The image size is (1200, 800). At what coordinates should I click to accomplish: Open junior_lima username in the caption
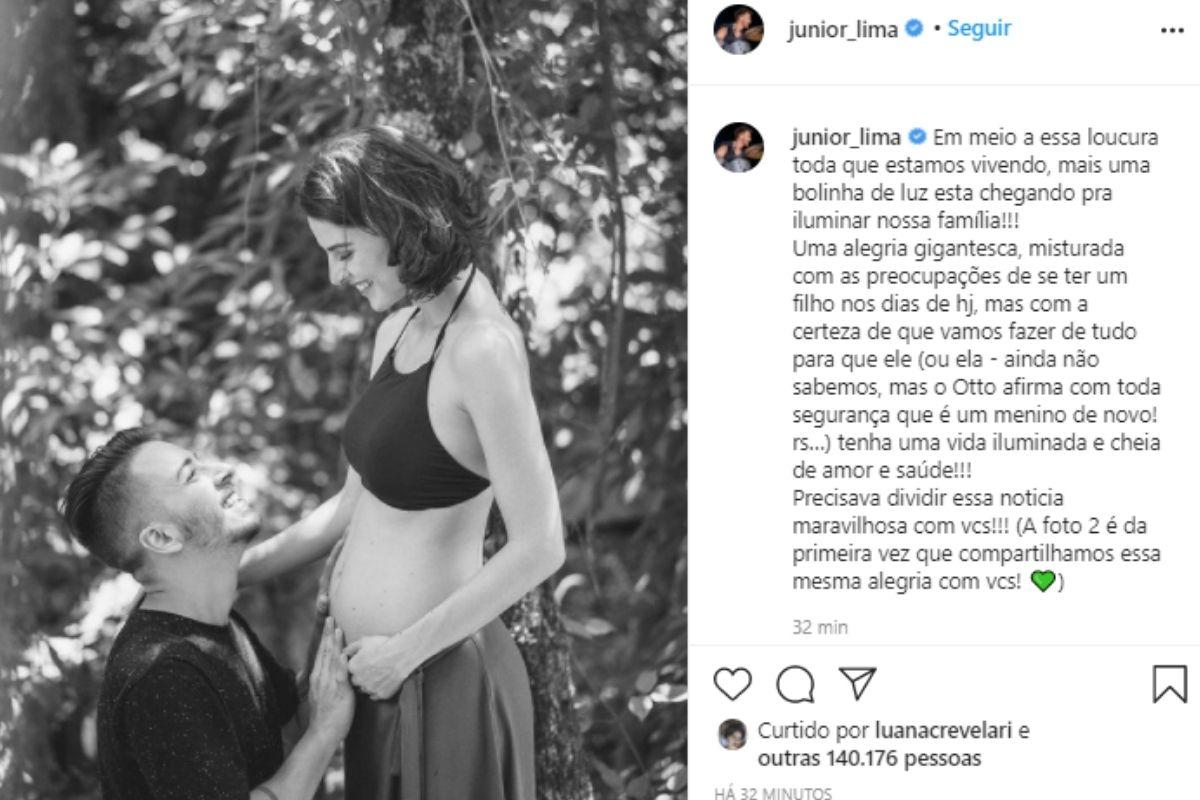pyautogui.click(x=845, y=137)
